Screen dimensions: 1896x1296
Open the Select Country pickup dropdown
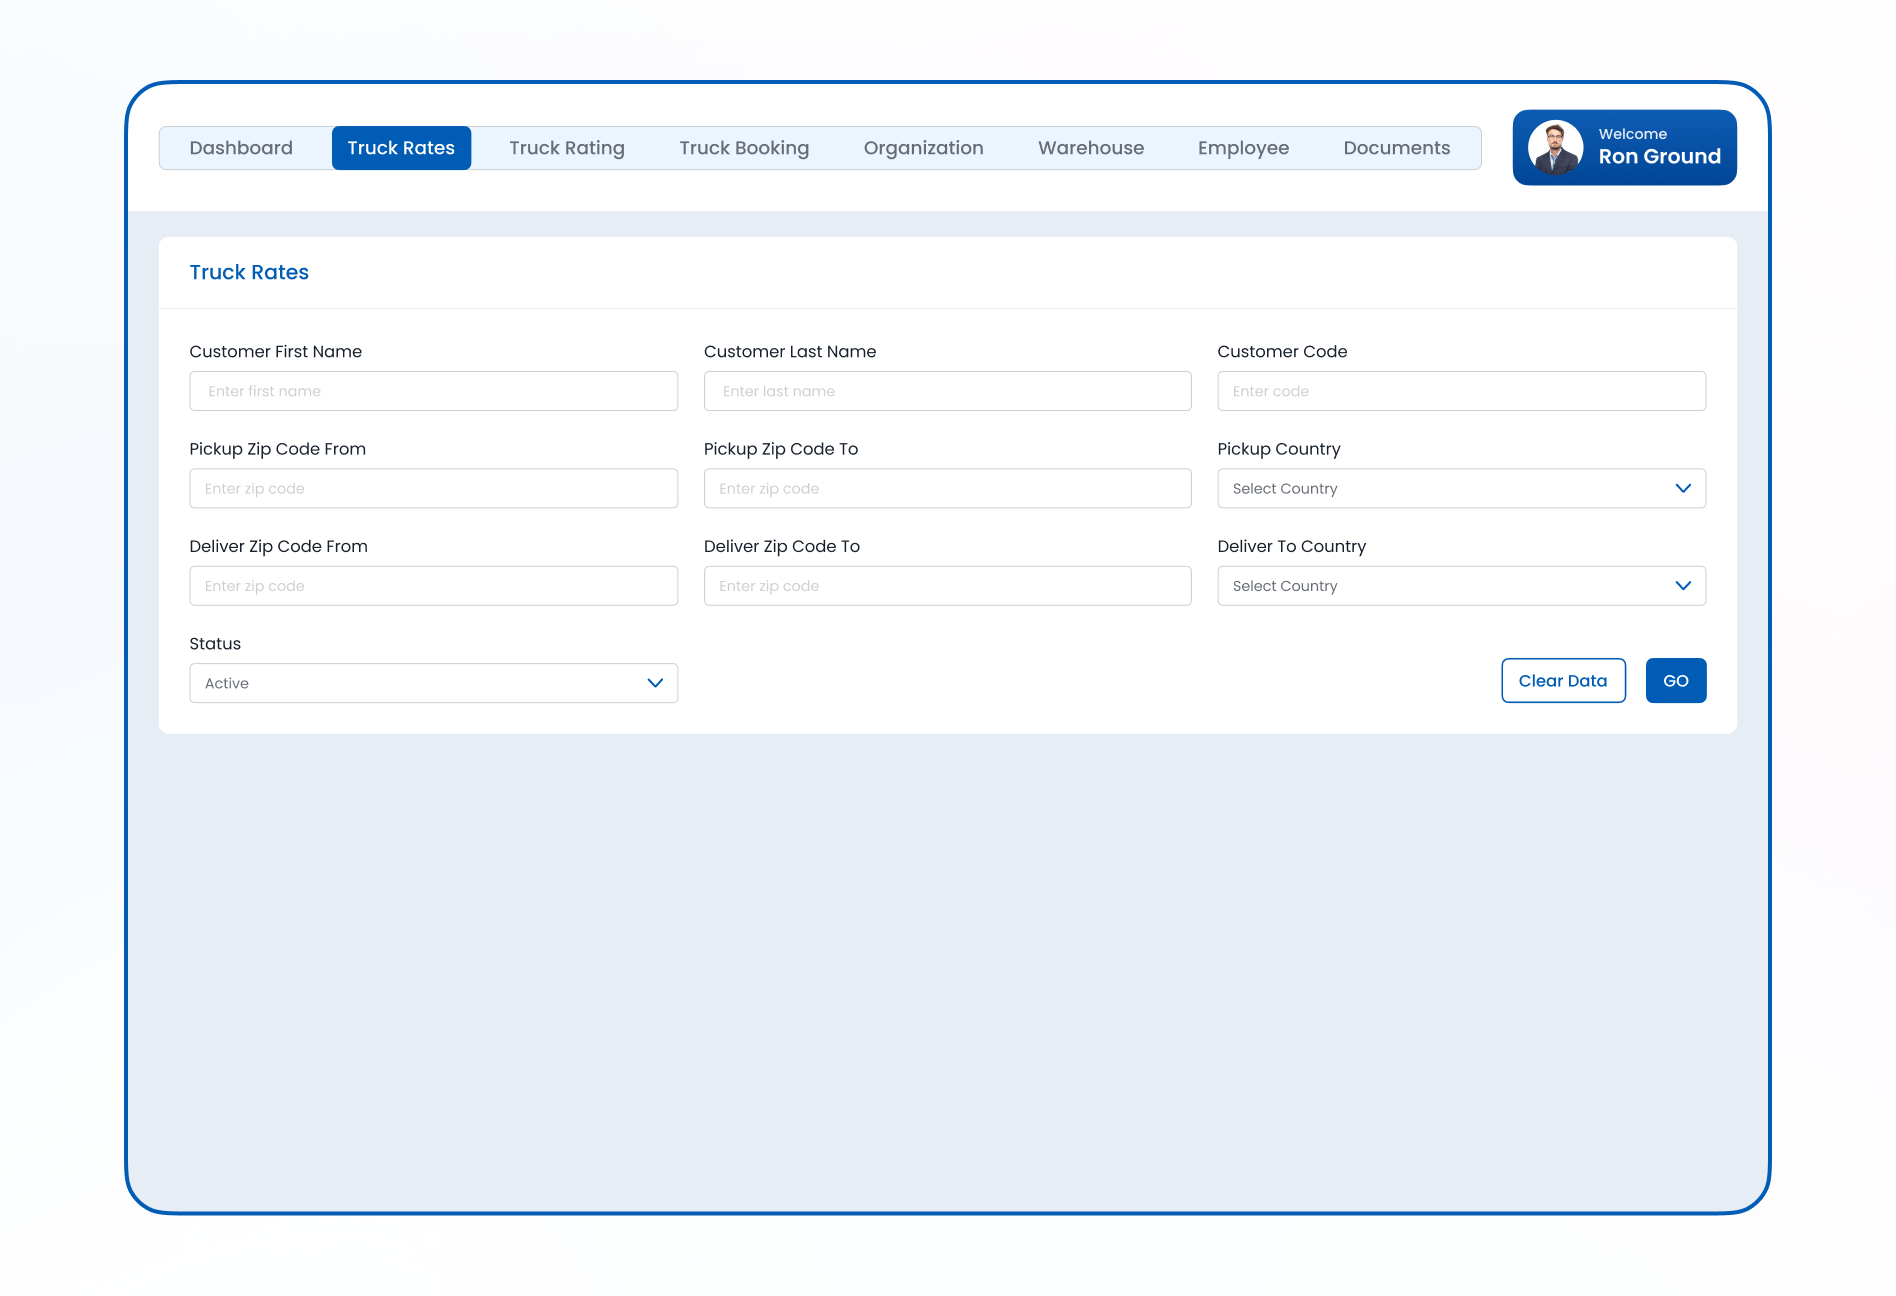1461,488
